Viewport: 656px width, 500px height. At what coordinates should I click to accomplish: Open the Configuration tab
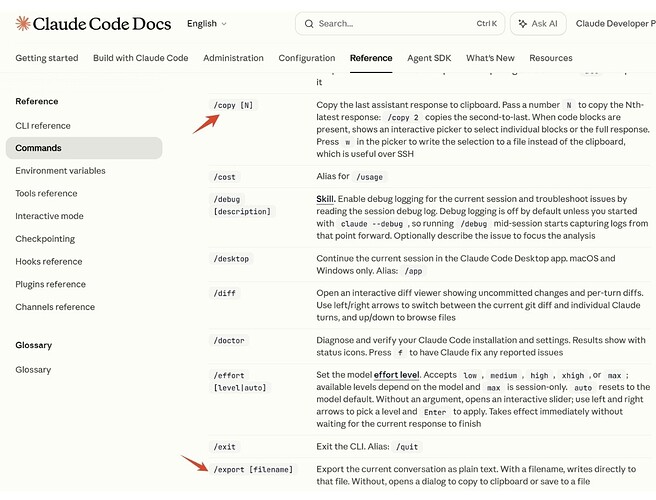(307, 58)
